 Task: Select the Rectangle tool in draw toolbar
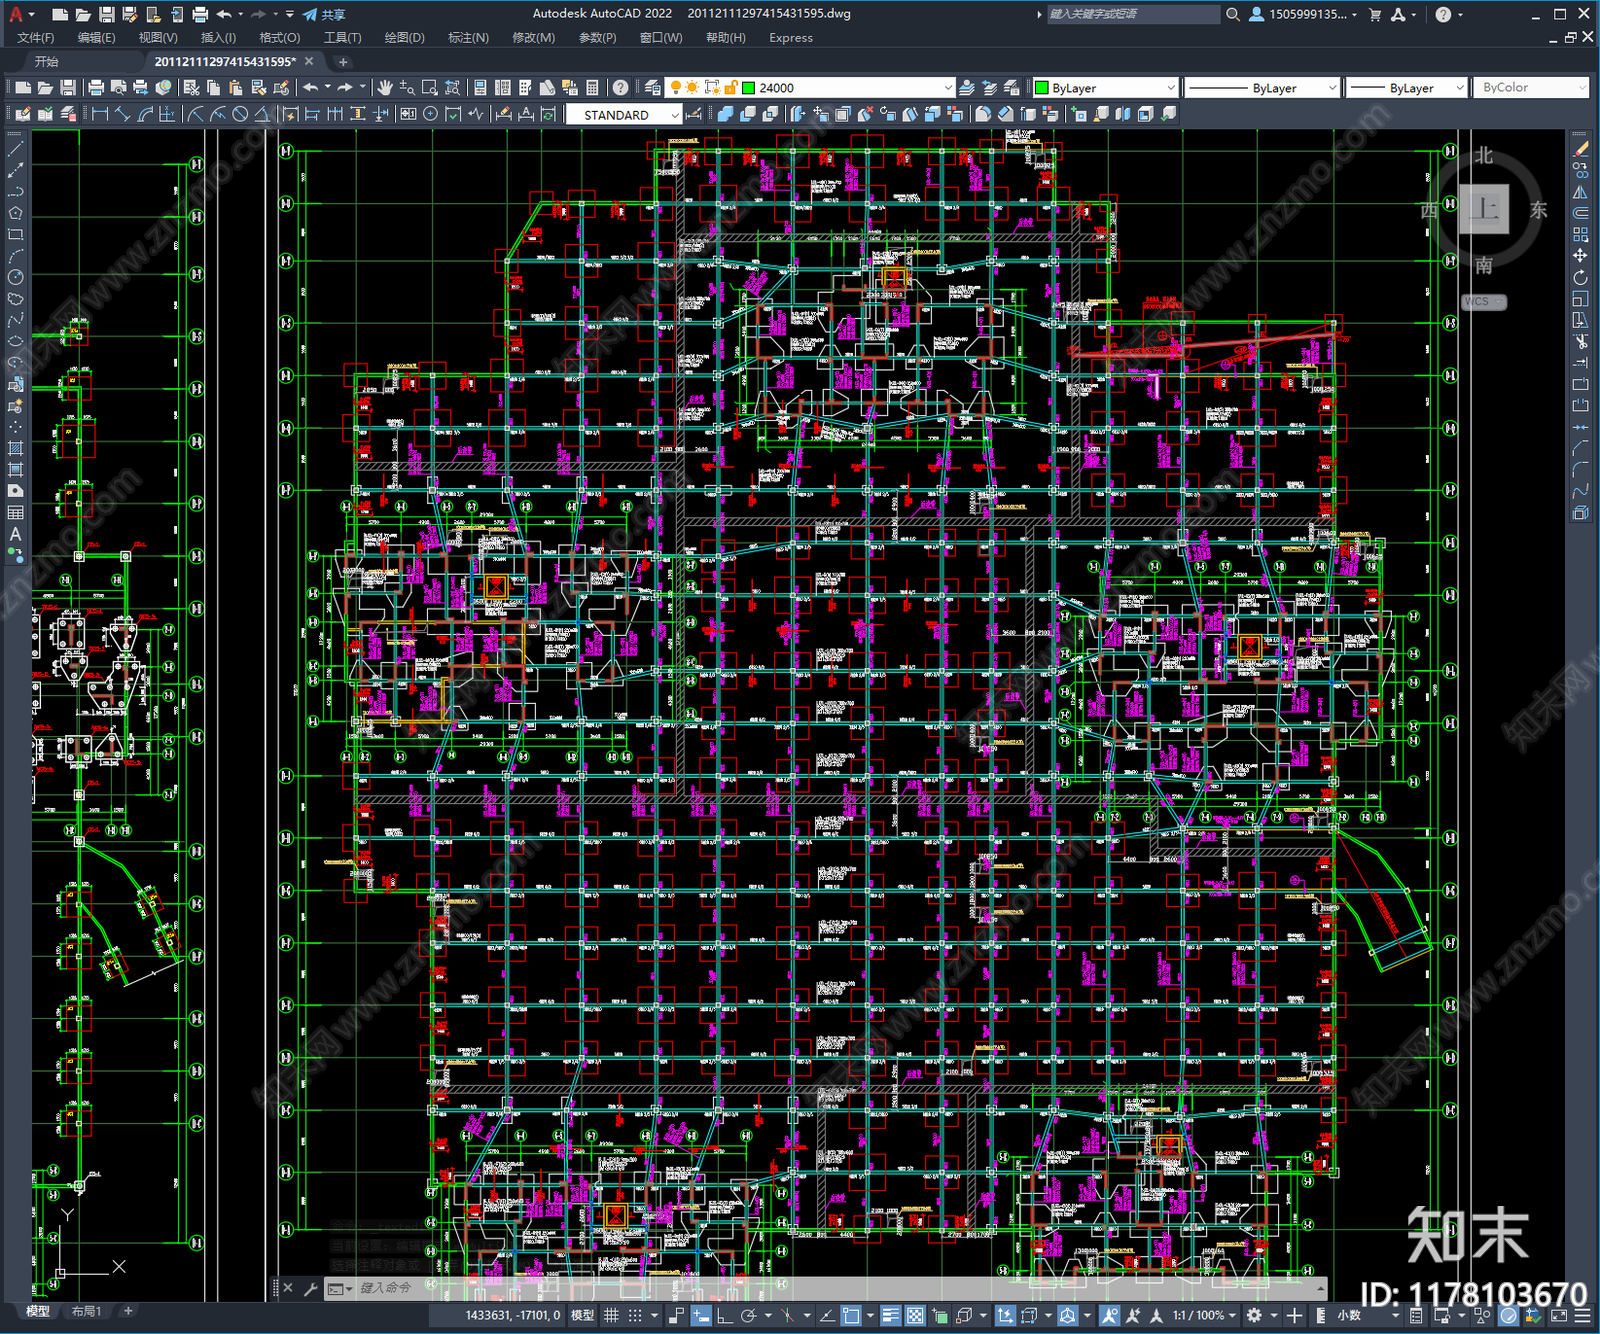point(15,235)
